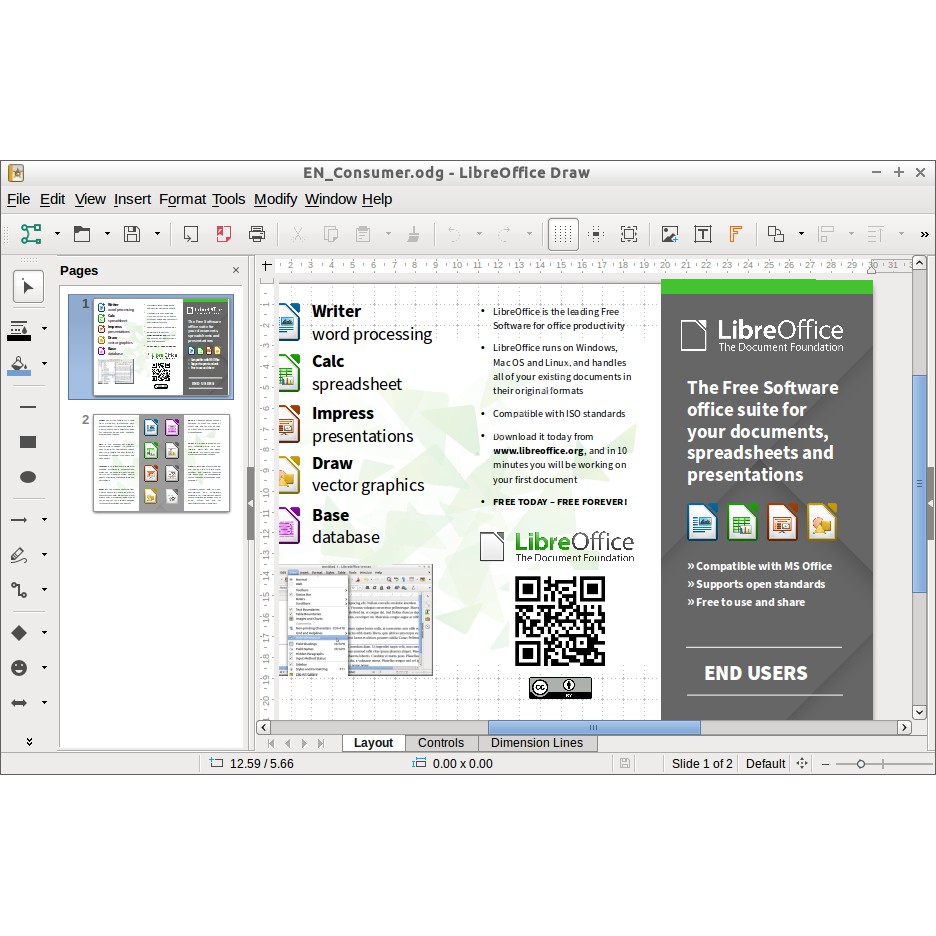Toggle Helplines While Moving
Image resolution: width=936 pixels, height=936 pixels.
pos(629,234)
